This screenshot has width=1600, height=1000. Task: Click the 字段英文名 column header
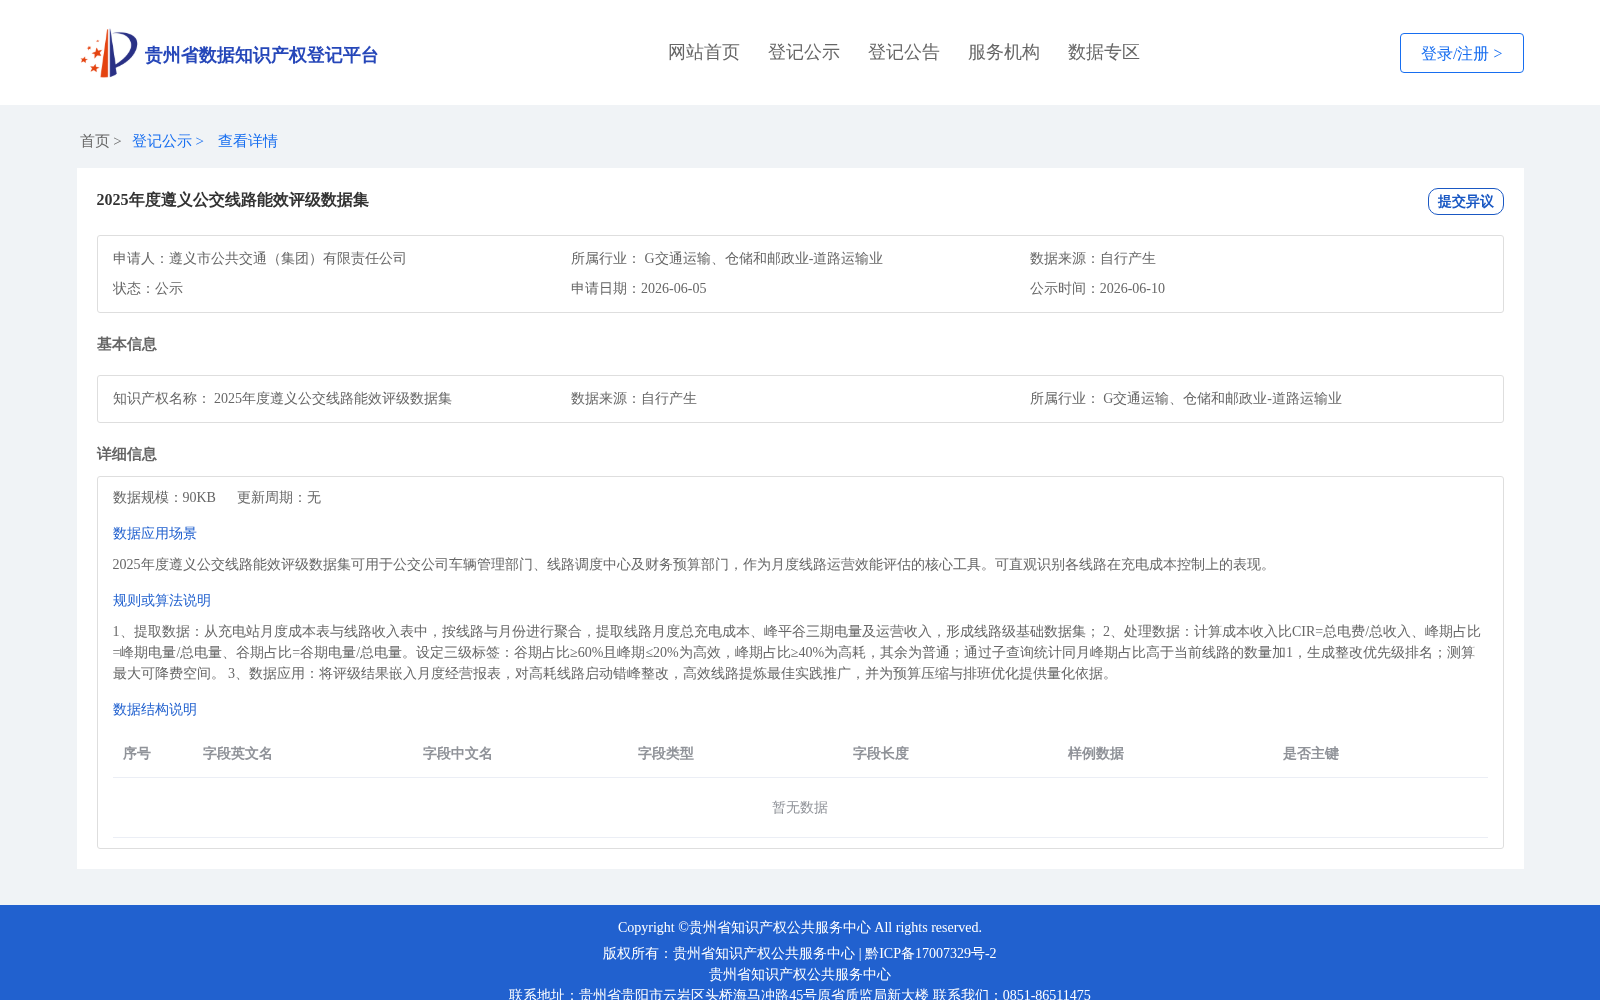[x=238, y=753]
